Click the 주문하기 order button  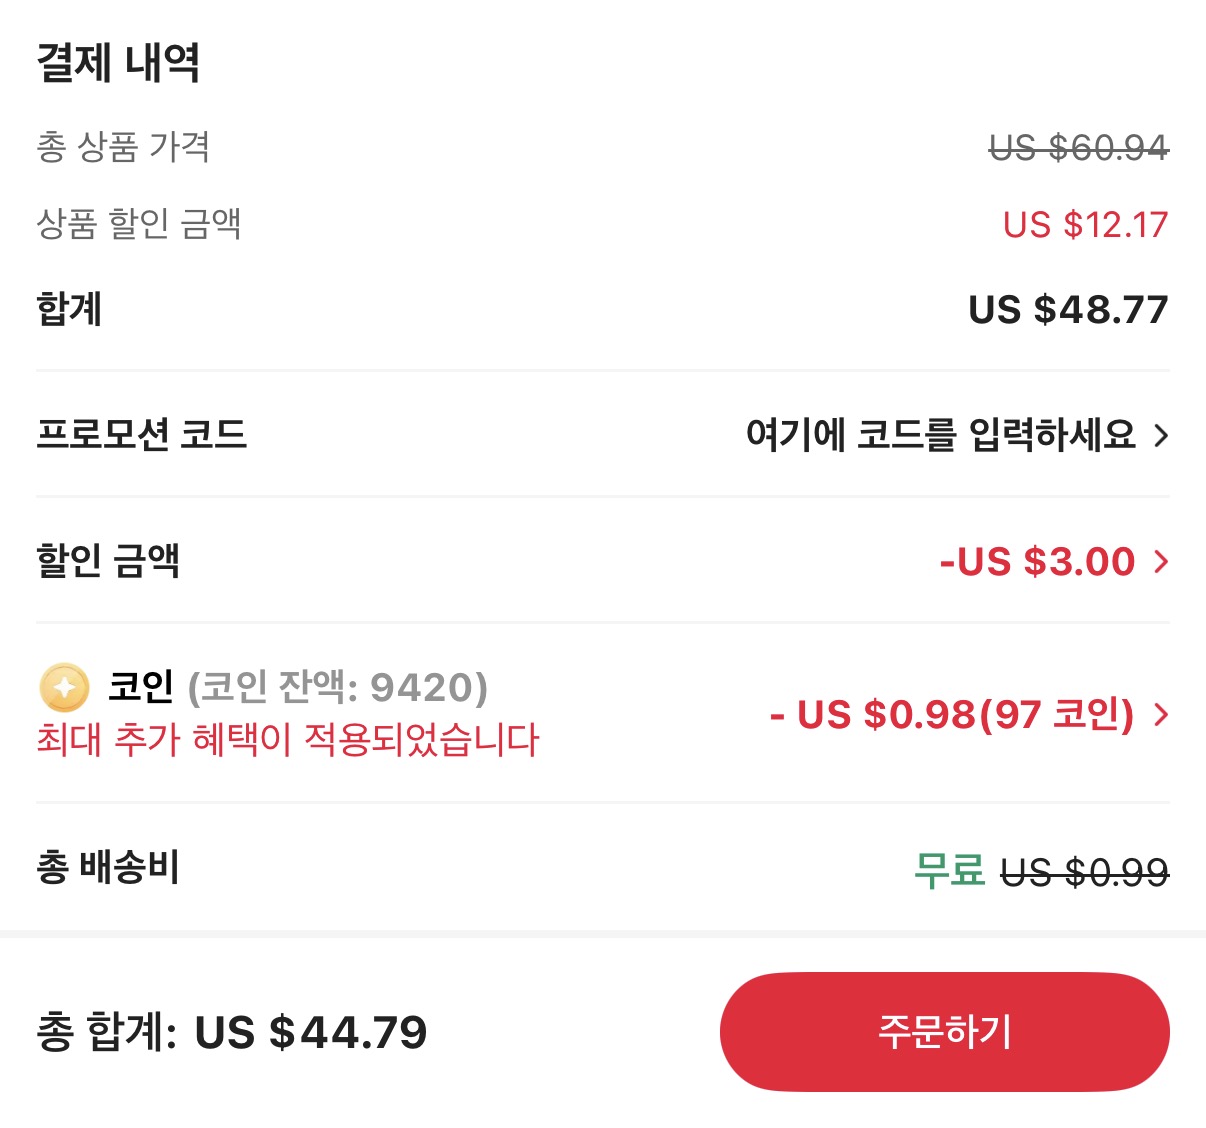(944, 1032)
